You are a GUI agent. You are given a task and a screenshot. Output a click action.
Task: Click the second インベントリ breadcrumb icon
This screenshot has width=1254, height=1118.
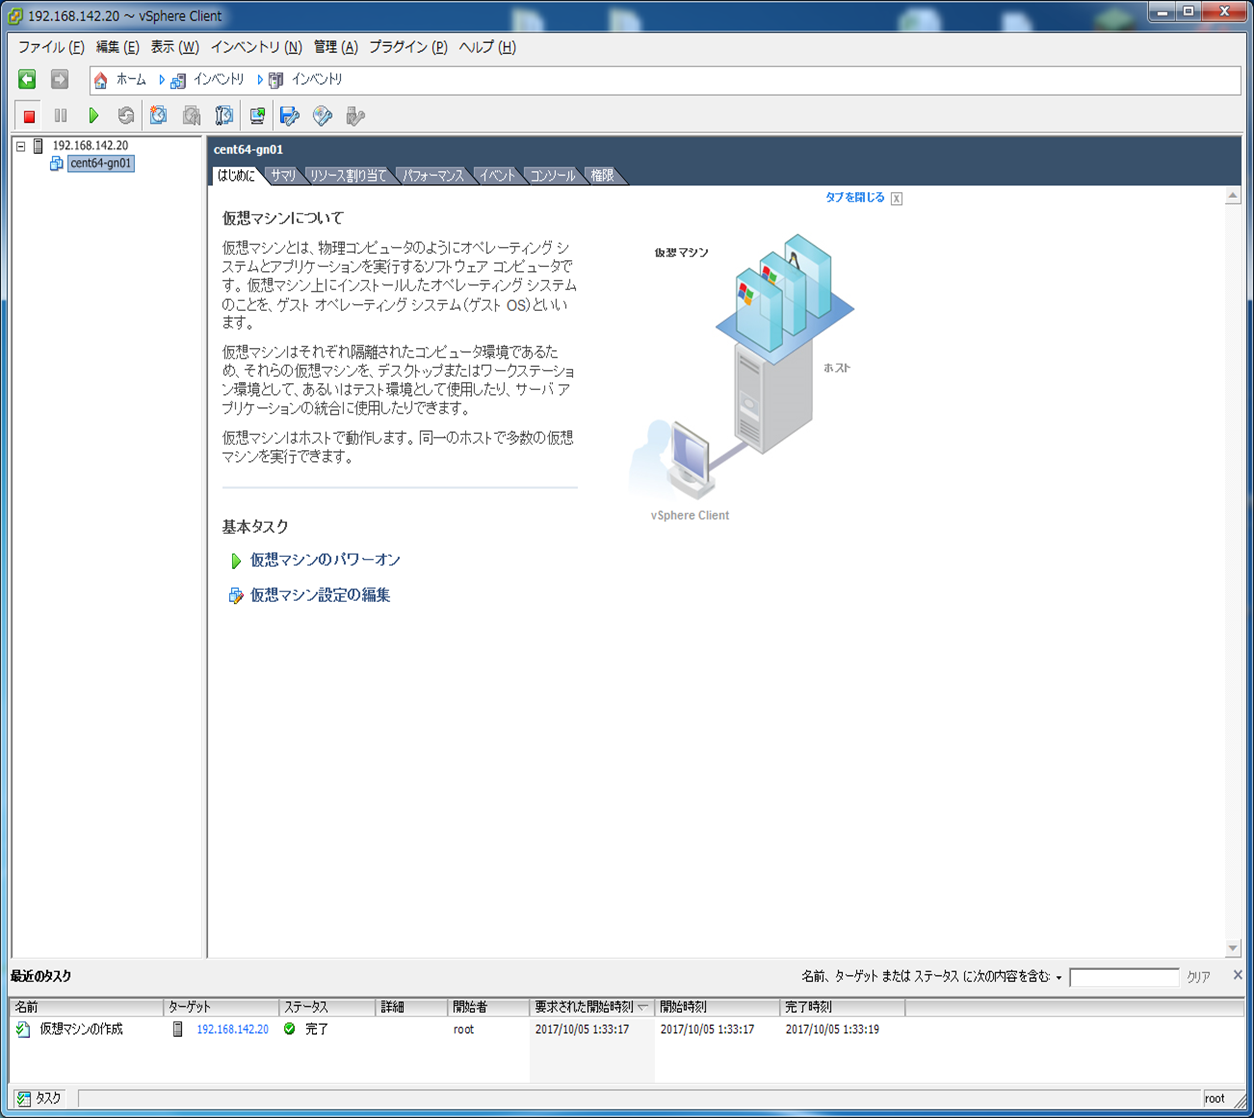(276, 80)
